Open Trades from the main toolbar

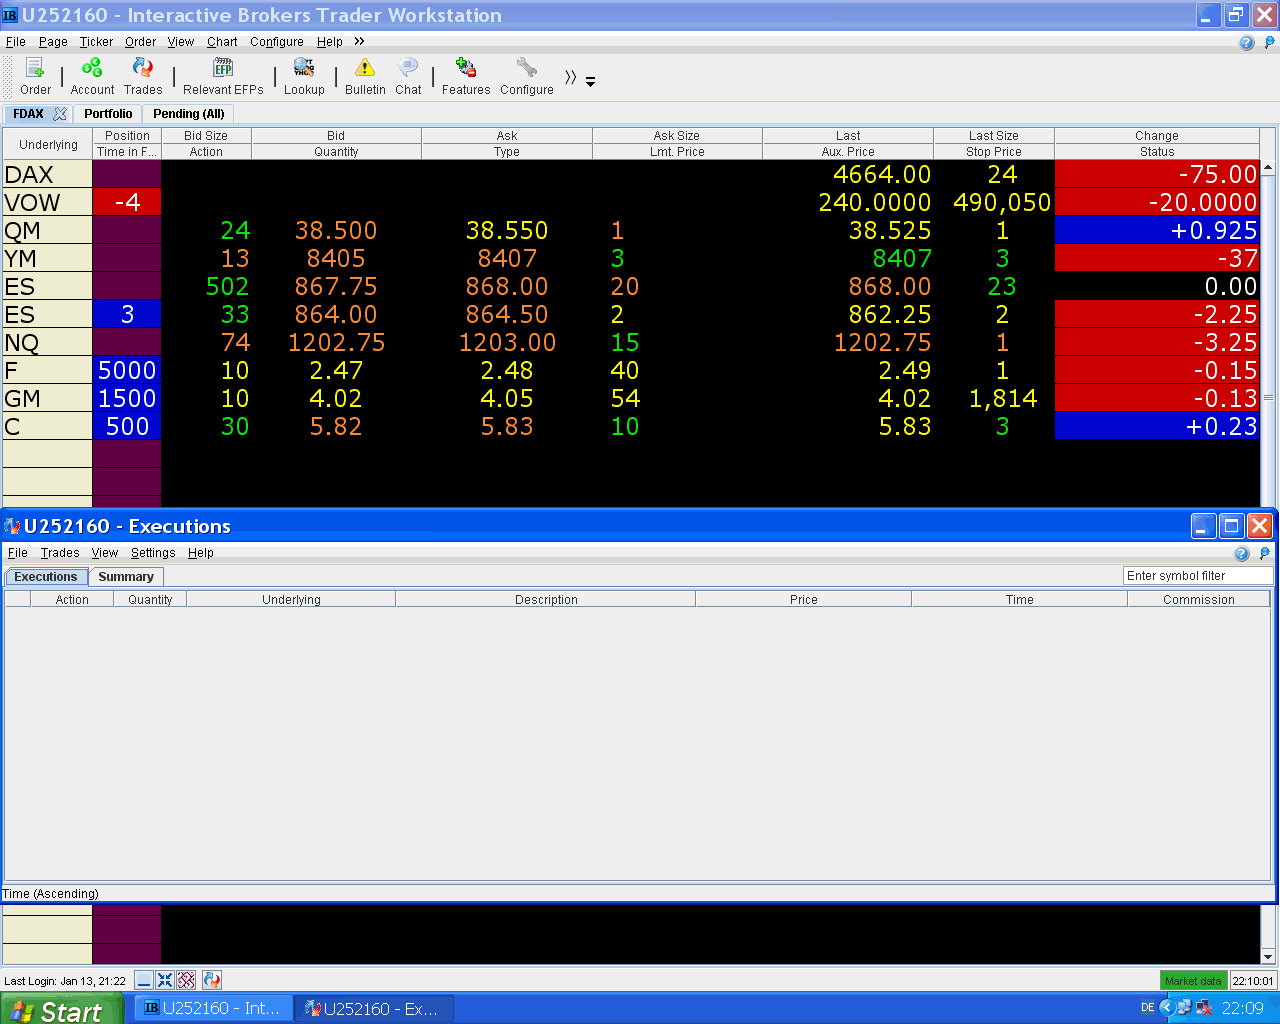point(143,76)
